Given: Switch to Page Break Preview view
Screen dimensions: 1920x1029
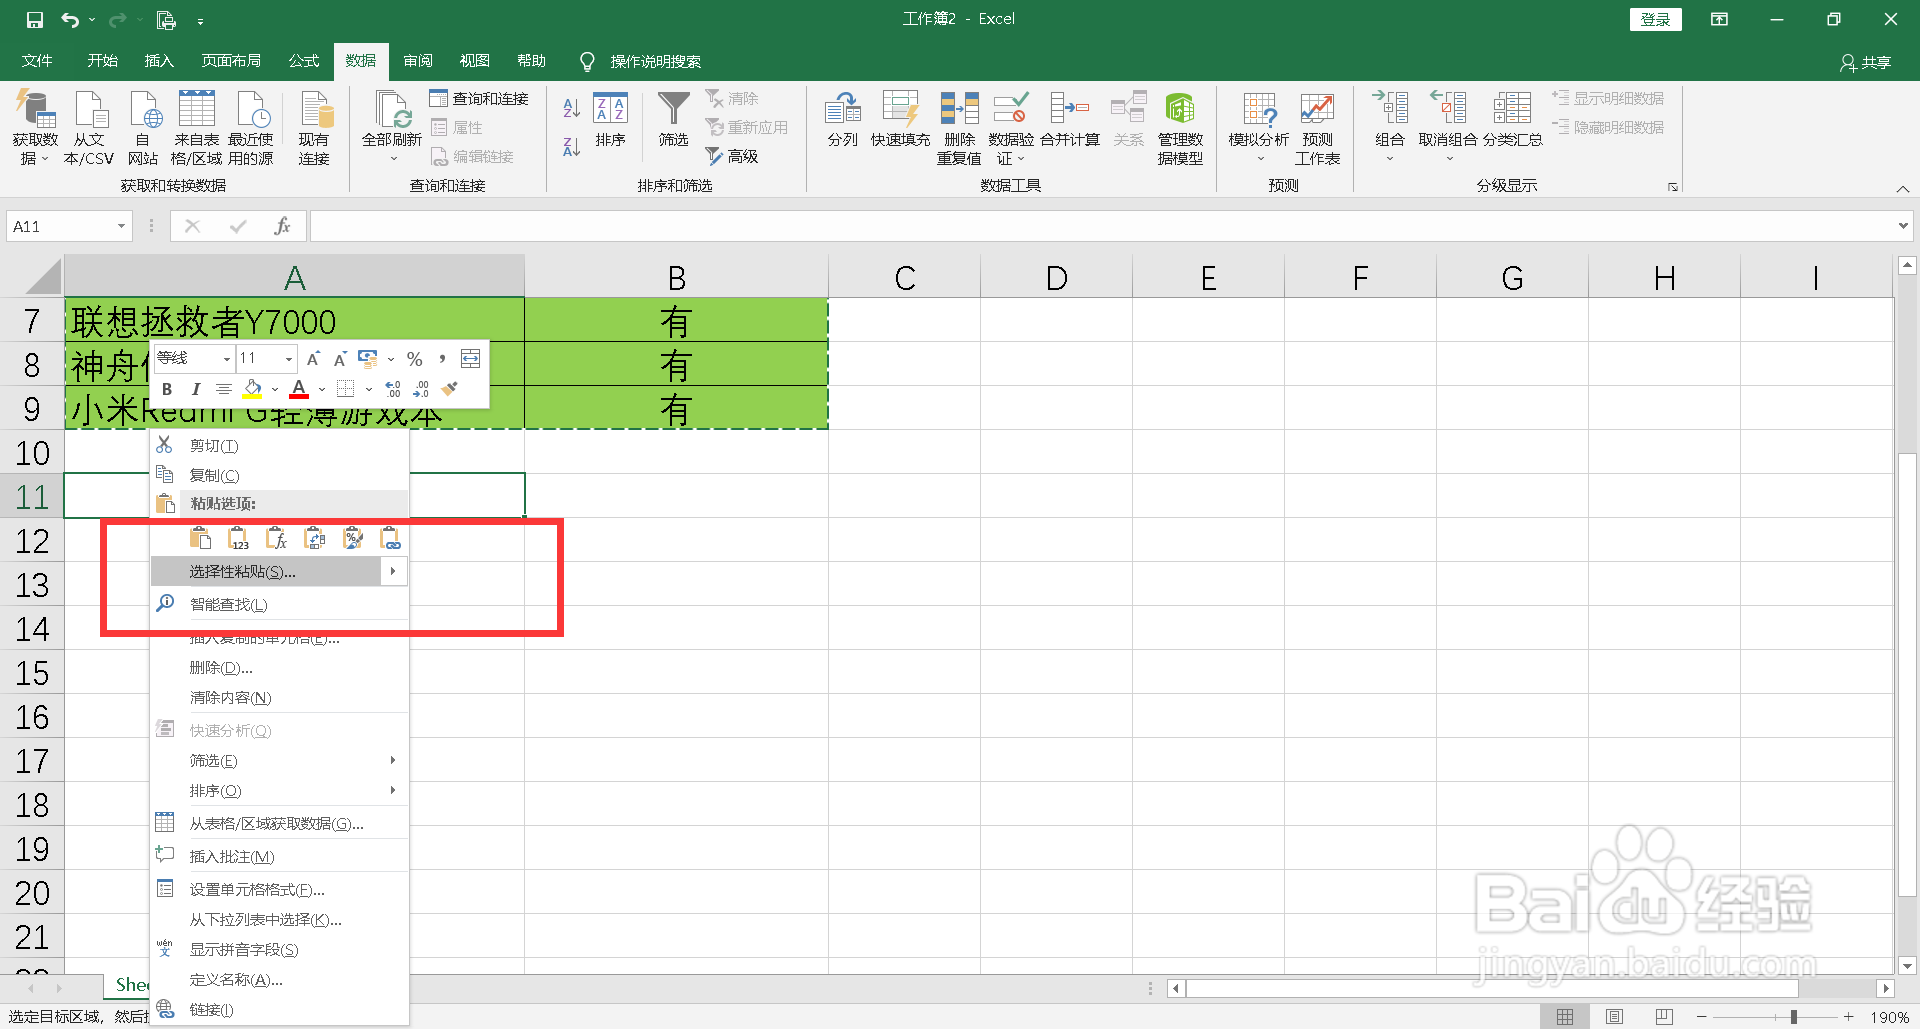Looking at the screenshot, I should (1664, 1016).
